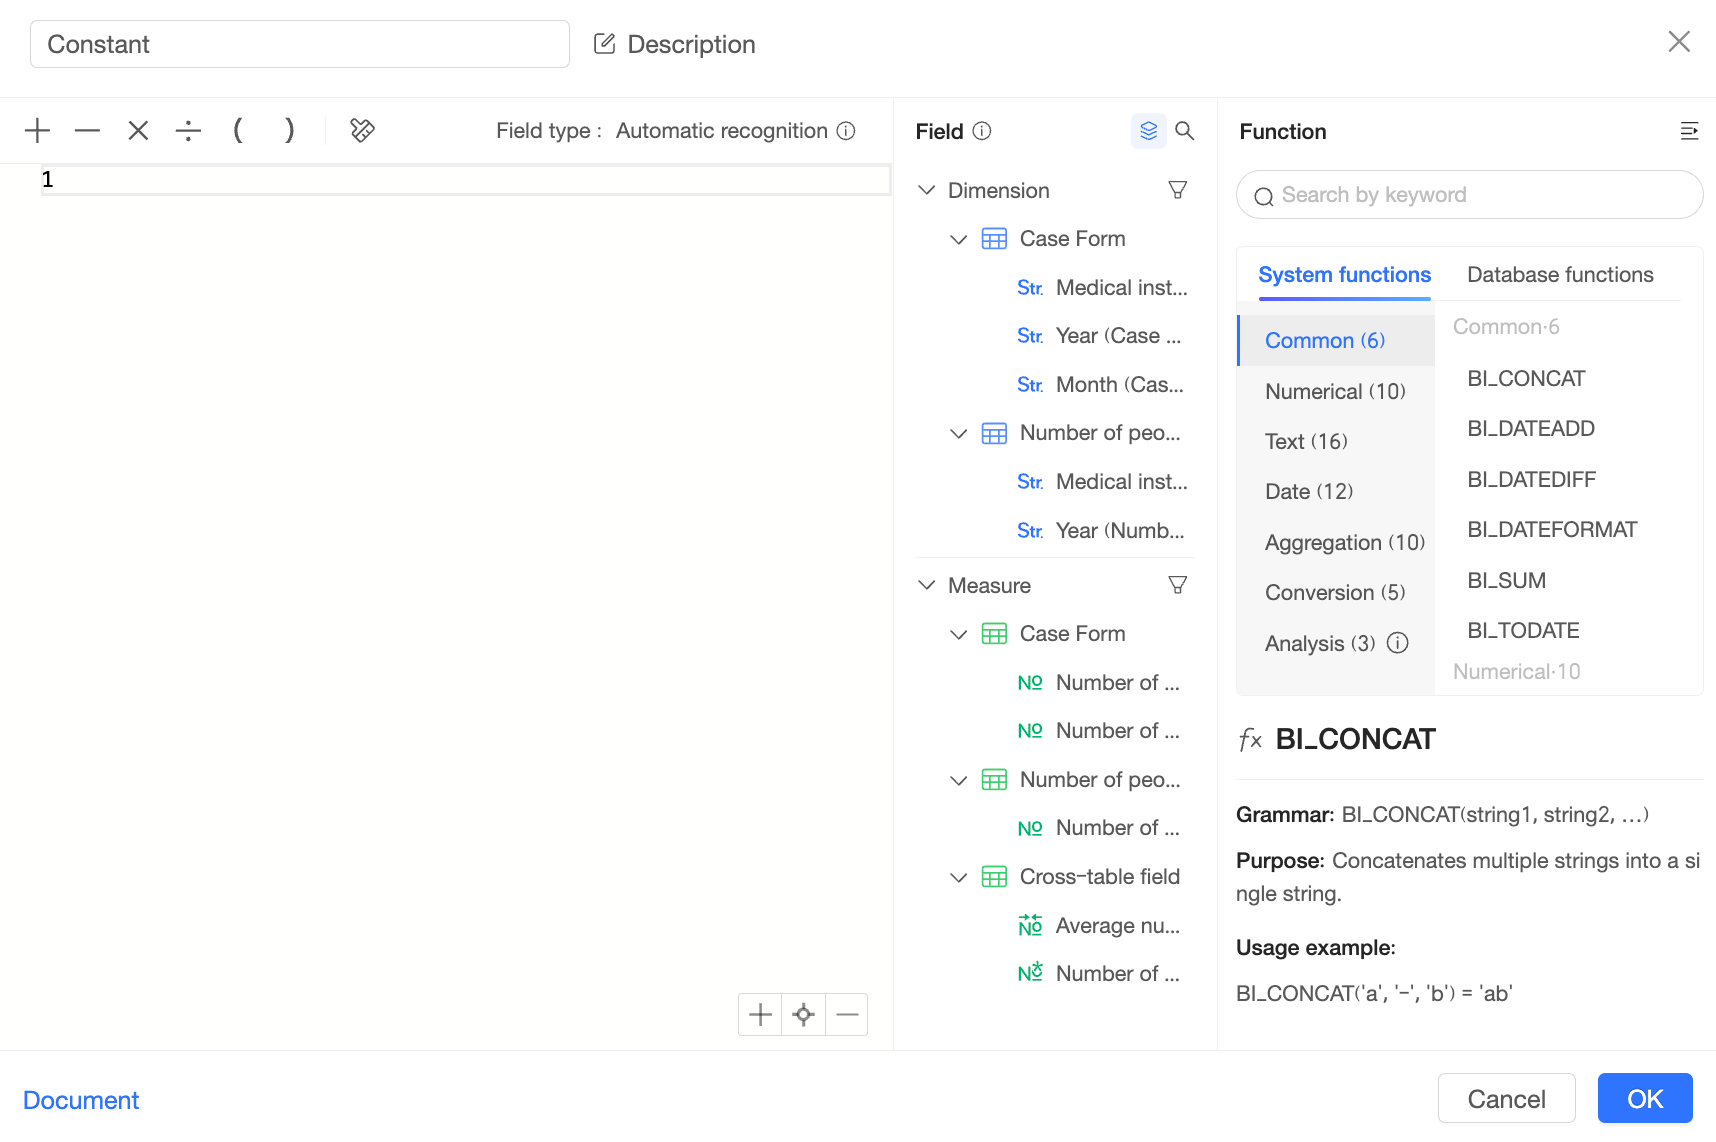The width and height of the screenshot is (1716, 1142).
Task: Toggle the field layer view icon
Action: (x=1148, y=131)
